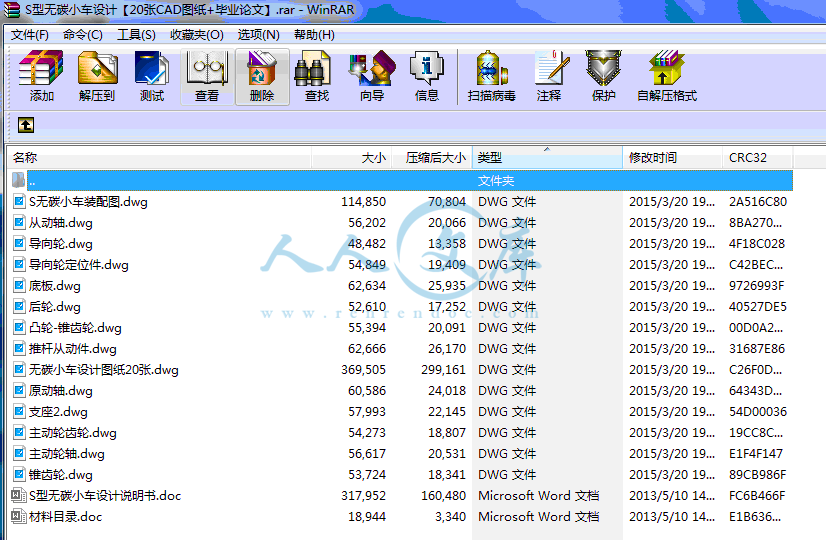Sort by the CRC32 column header
Screen dimensions: 826x540
(x=757, y=158)
